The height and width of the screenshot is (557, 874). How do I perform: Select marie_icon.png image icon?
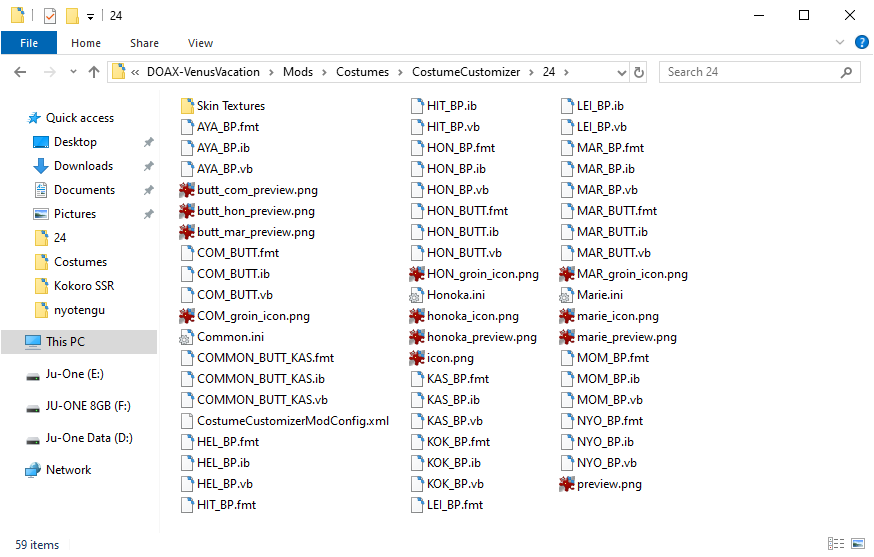(567, 316)
